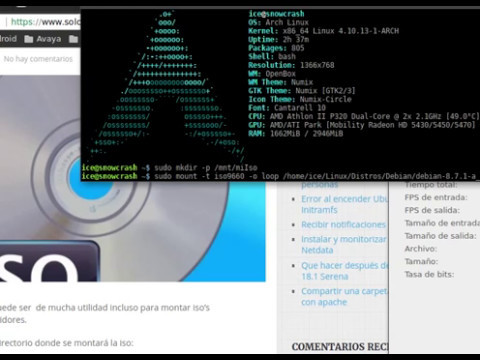
Task: Click the 'RAM: 1662MiB / 2946MiB' line
Action: click(296, 134)
